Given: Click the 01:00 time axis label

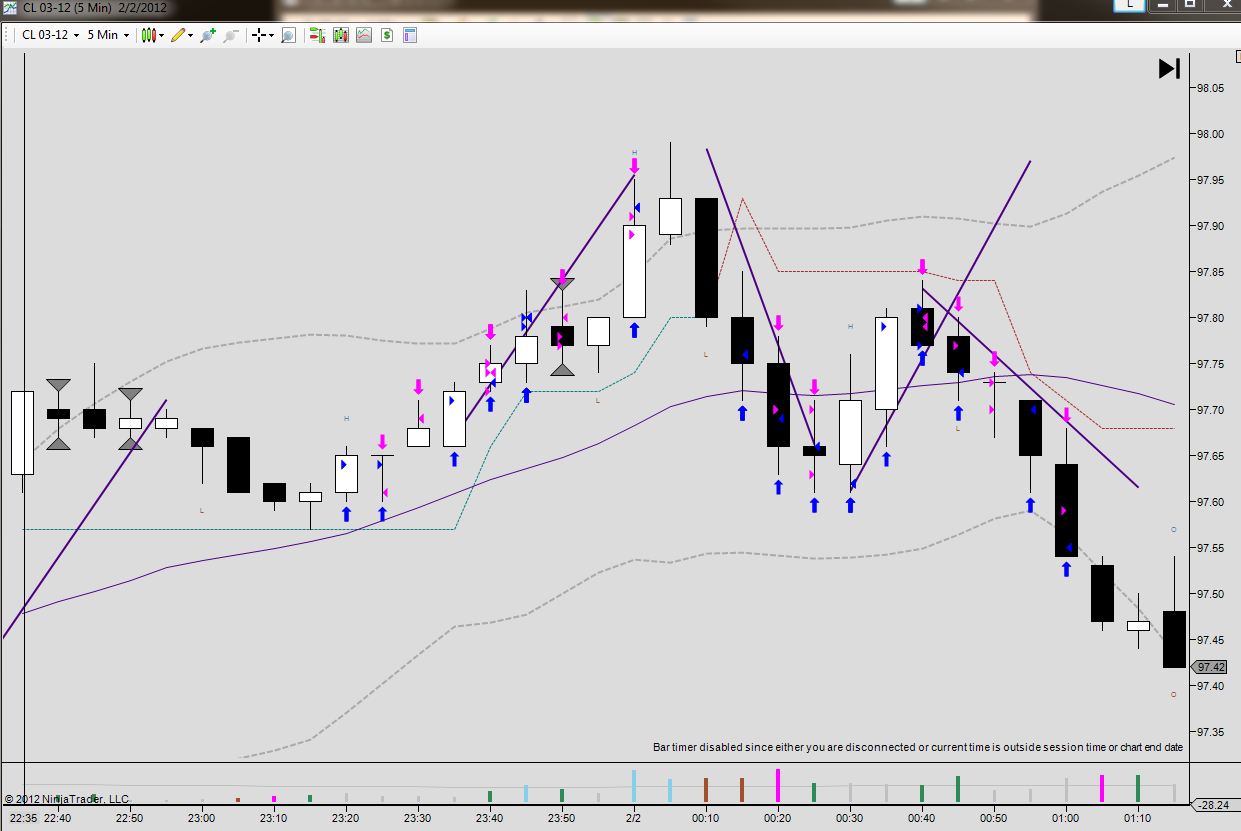Looking at the screenshot, I should 1066,818.
